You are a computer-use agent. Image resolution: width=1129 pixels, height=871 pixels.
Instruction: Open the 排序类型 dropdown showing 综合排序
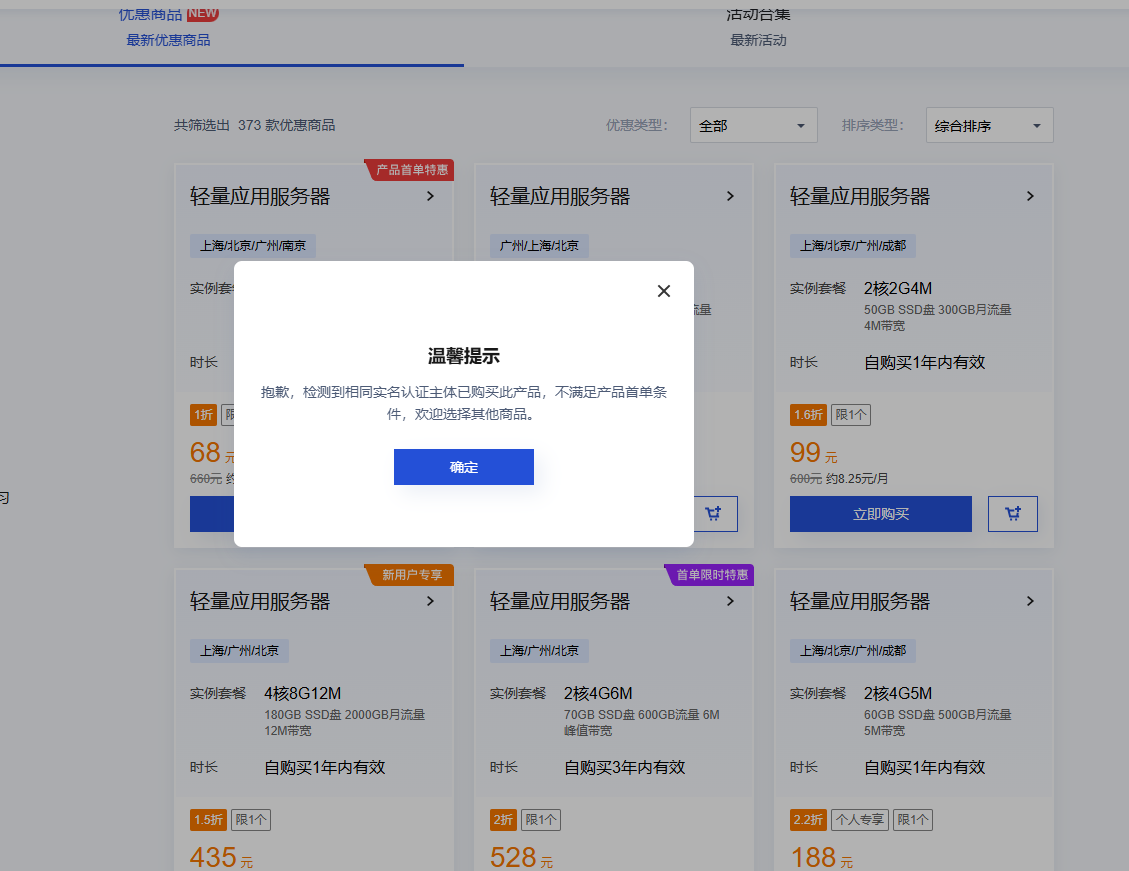click(x=989, y=125)
